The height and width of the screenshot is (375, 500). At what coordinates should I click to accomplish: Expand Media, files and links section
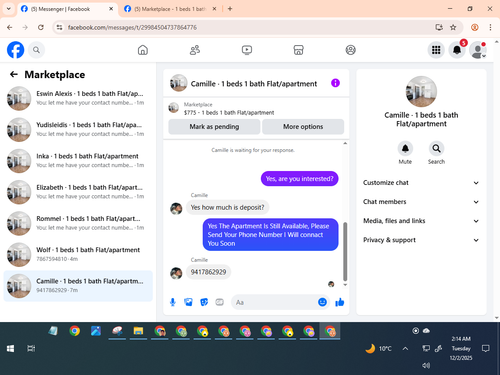421,221
